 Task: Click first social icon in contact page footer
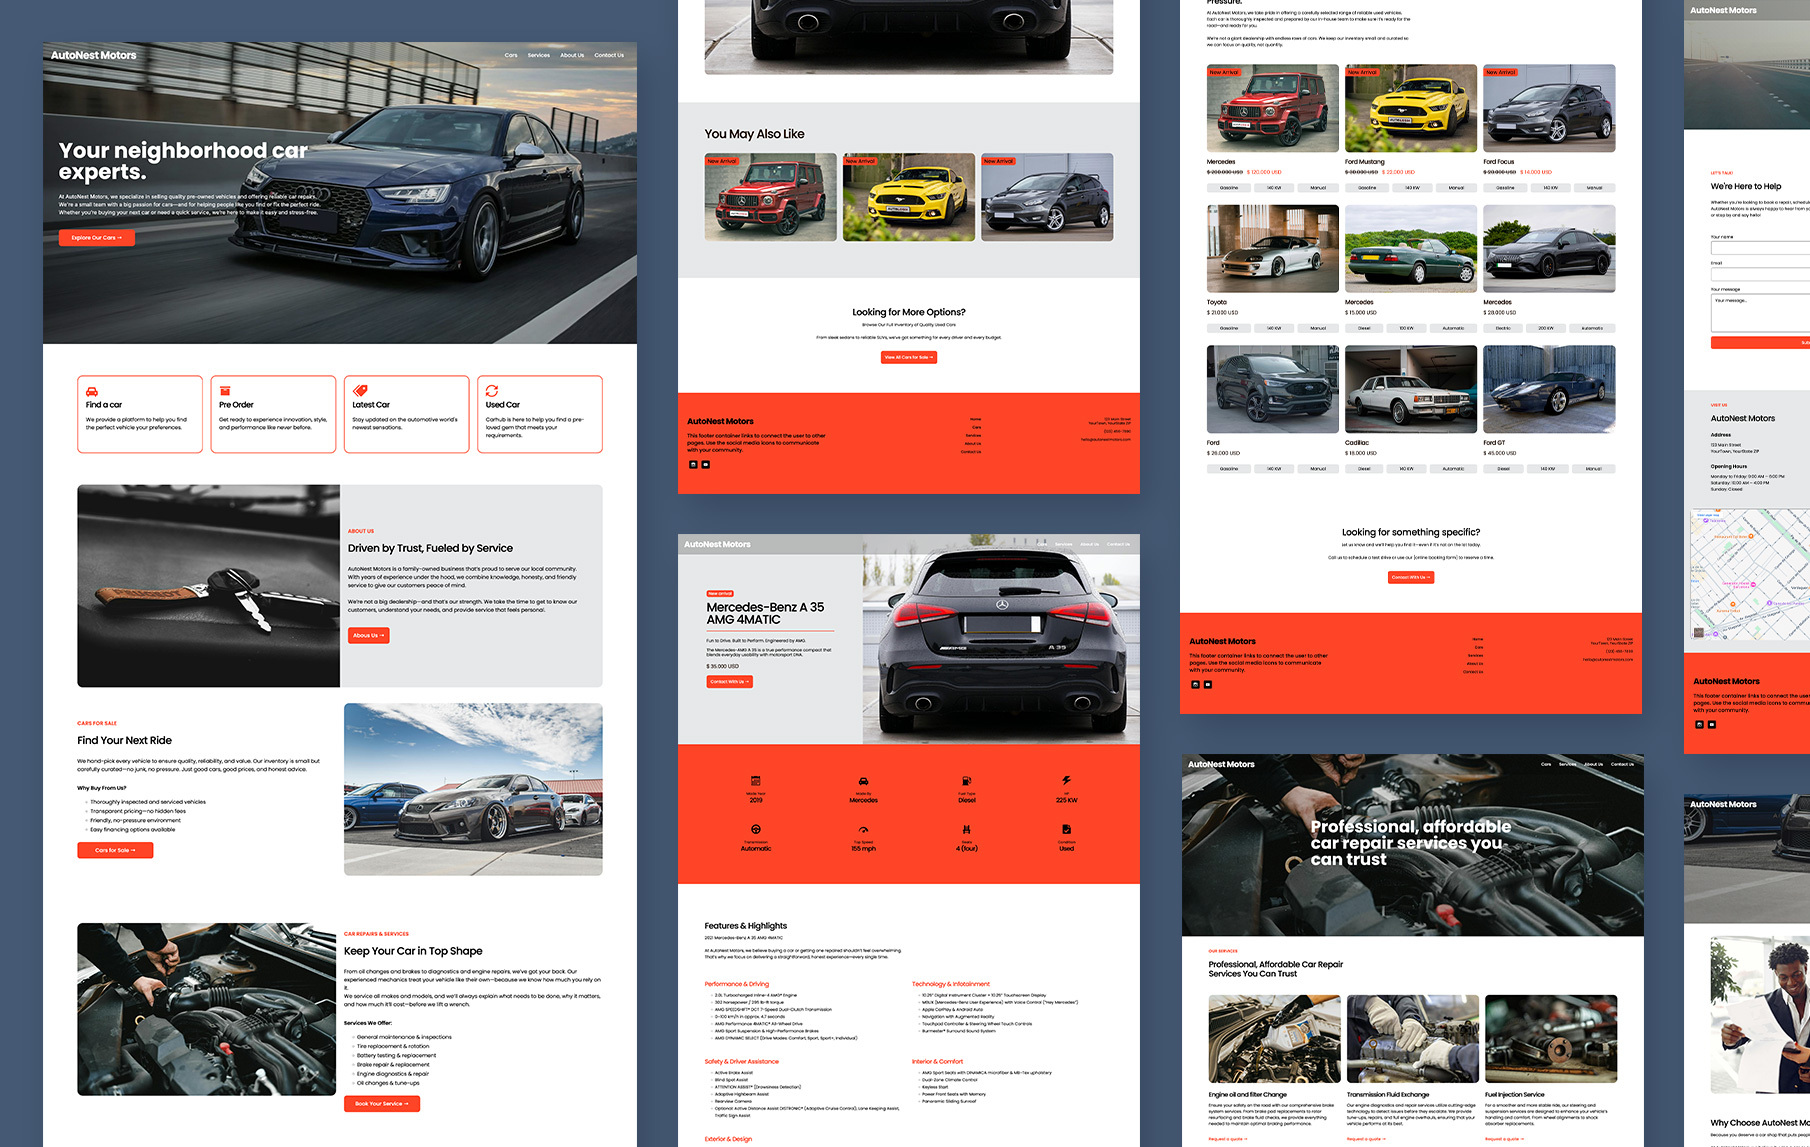pos(1699,724)
